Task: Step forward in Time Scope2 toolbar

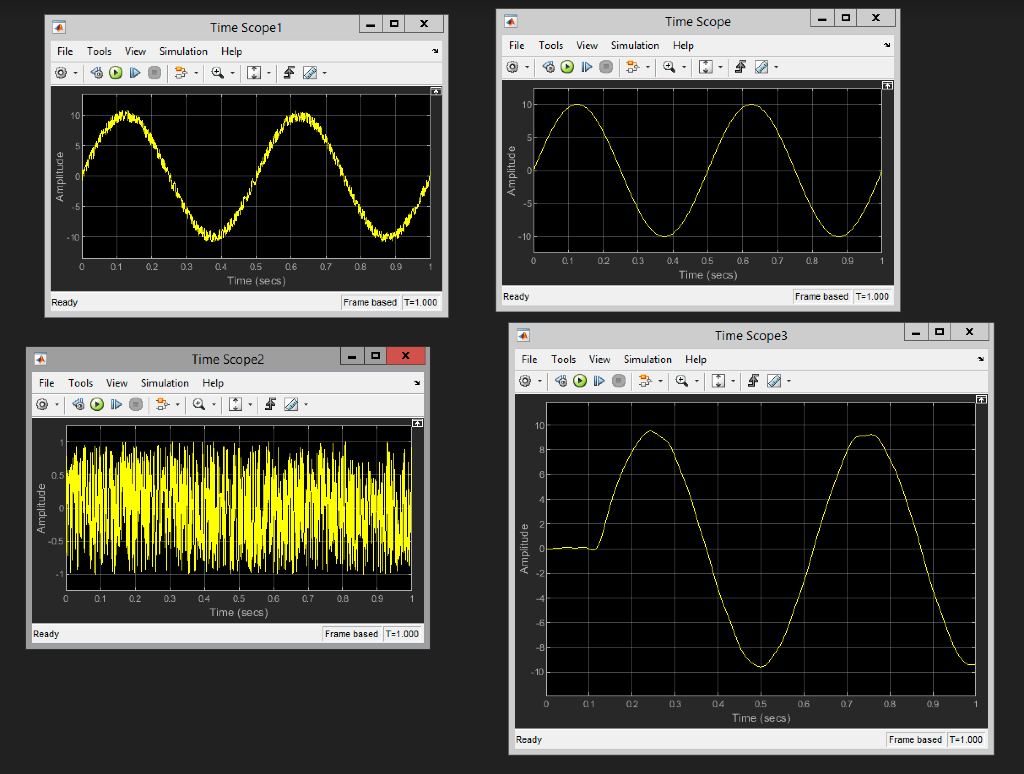Action: pos(116,405)
